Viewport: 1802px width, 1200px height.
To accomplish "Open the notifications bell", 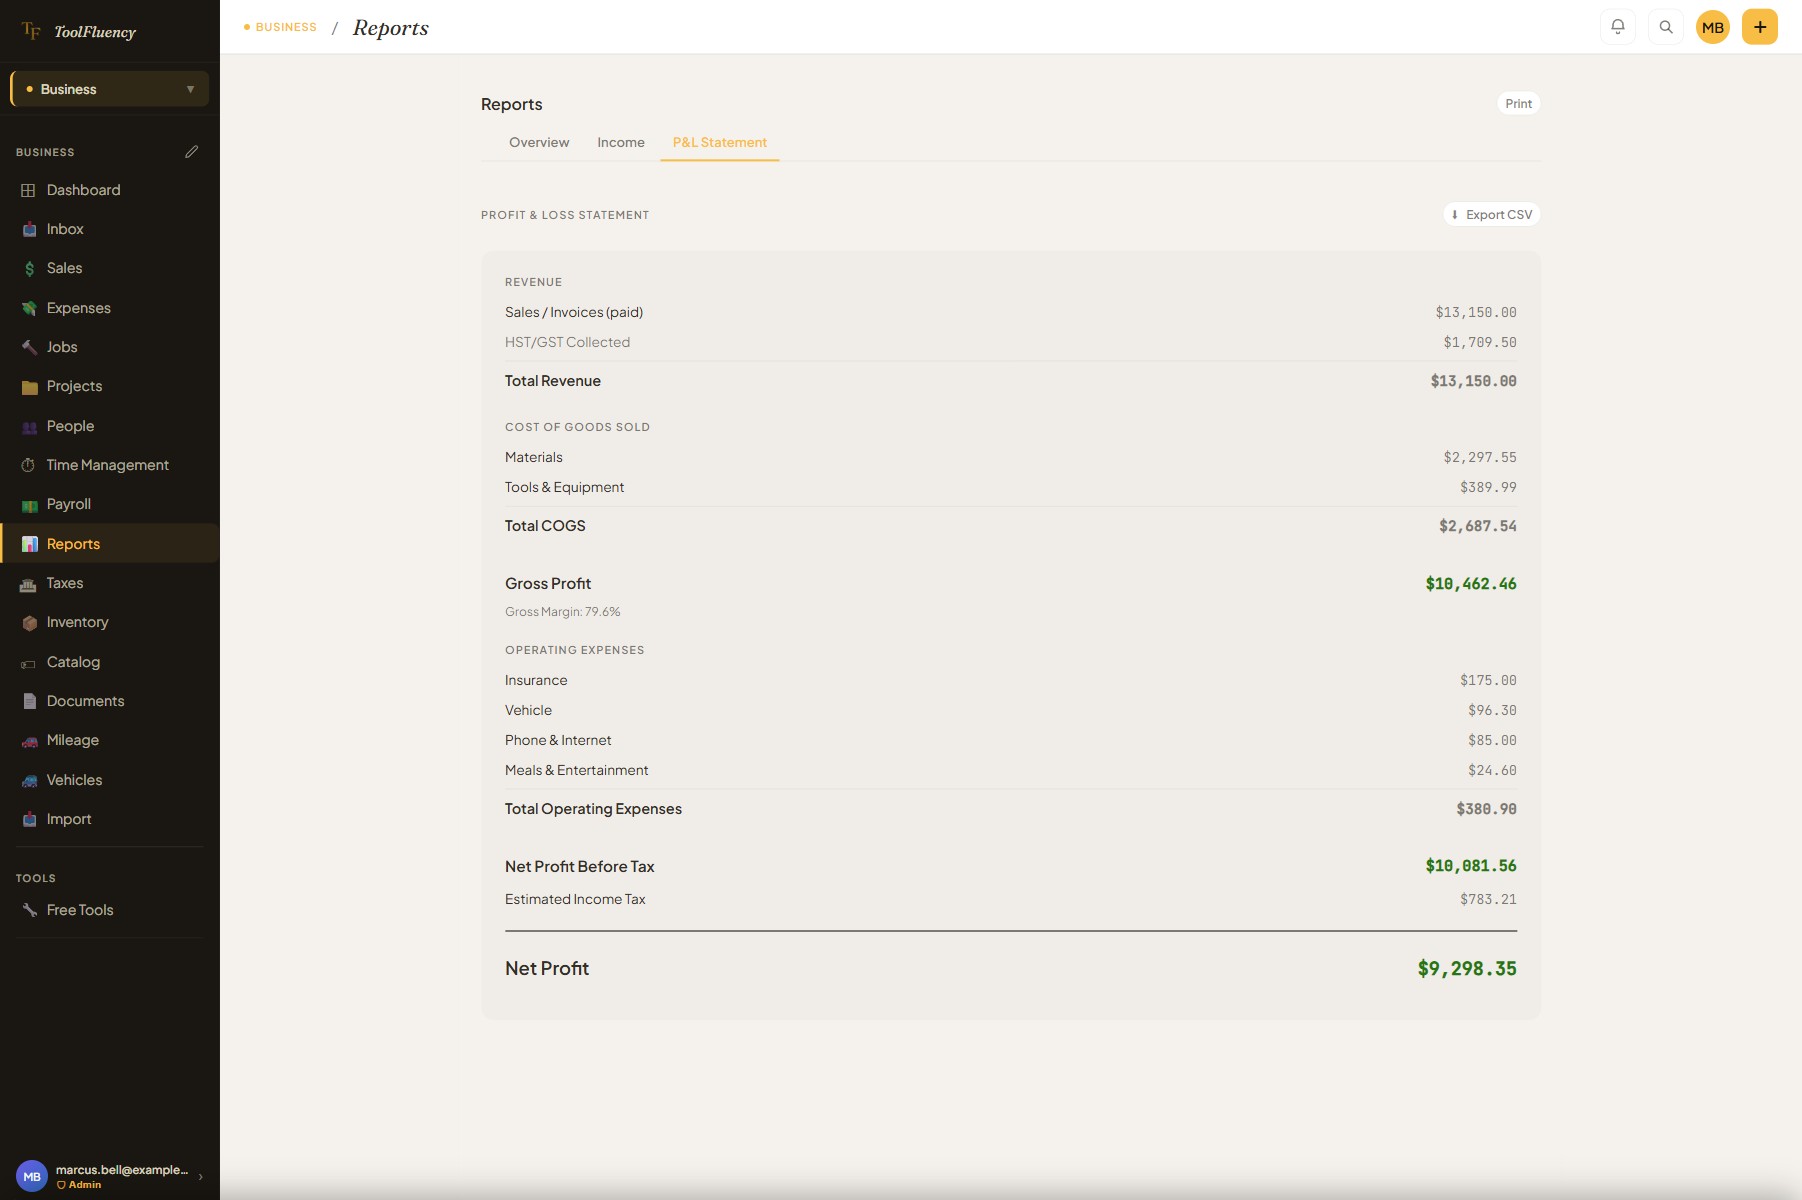I will pos(1618,27).
